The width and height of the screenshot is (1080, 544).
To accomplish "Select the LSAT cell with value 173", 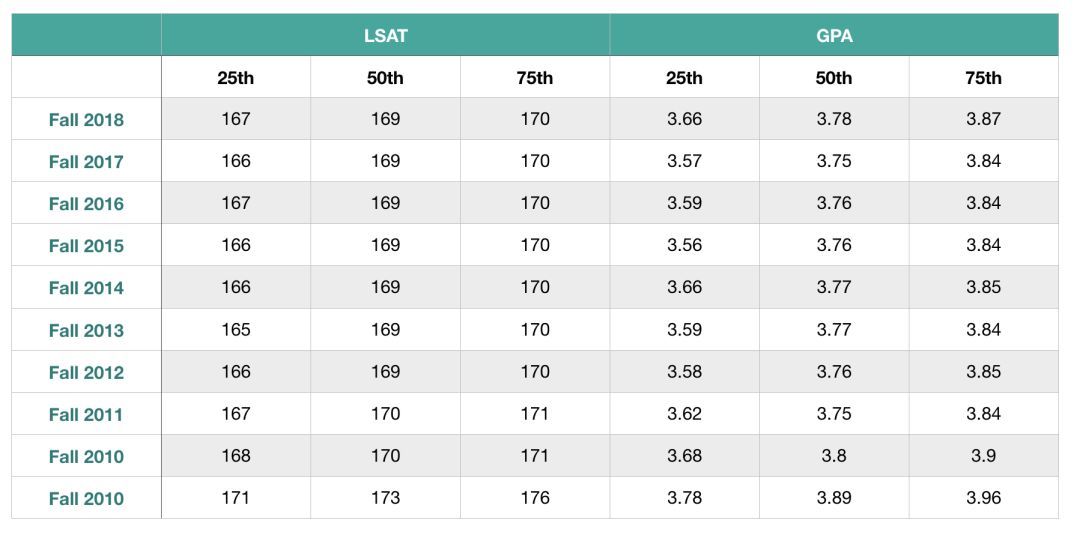I will [385, 498].
